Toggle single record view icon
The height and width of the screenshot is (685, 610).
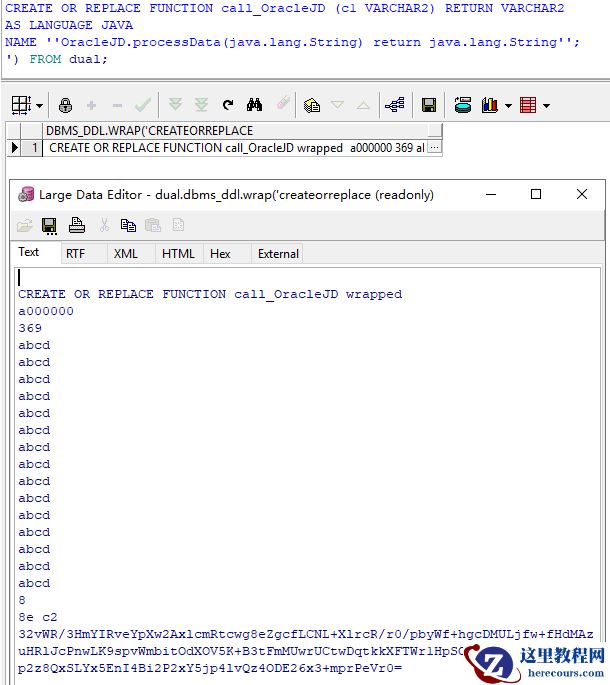[x=312, y=105]
